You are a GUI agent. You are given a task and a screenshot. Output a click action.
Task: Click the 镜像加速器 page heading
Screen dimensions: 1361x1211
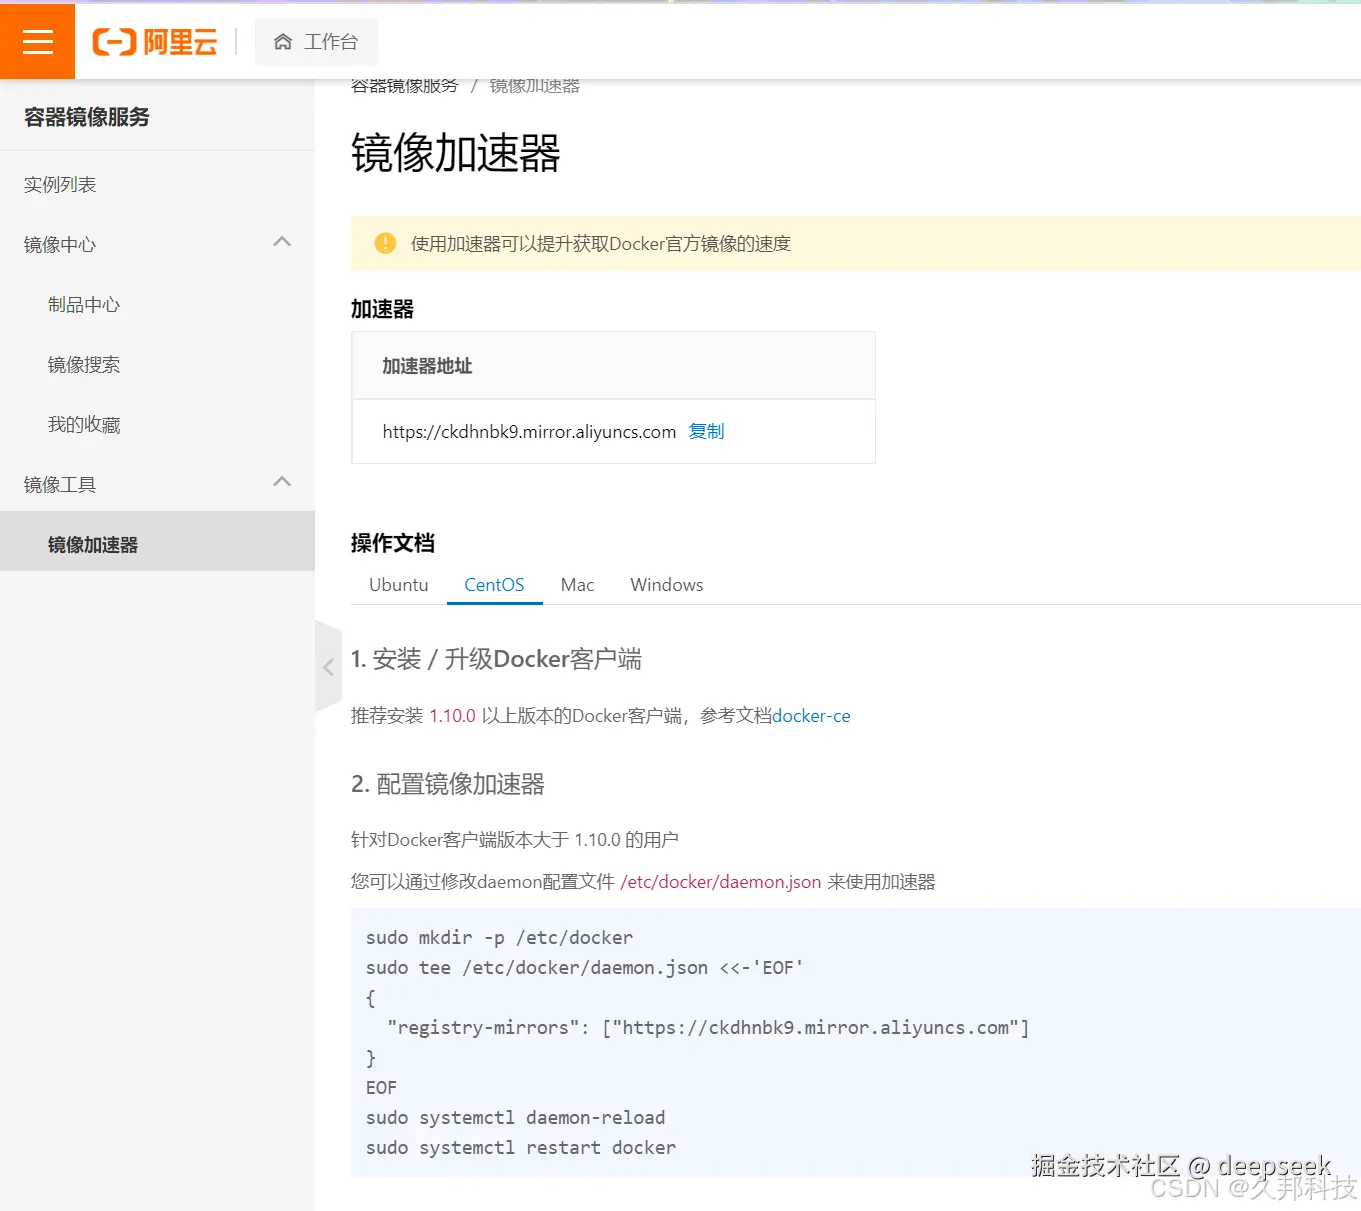coord(455,154)
